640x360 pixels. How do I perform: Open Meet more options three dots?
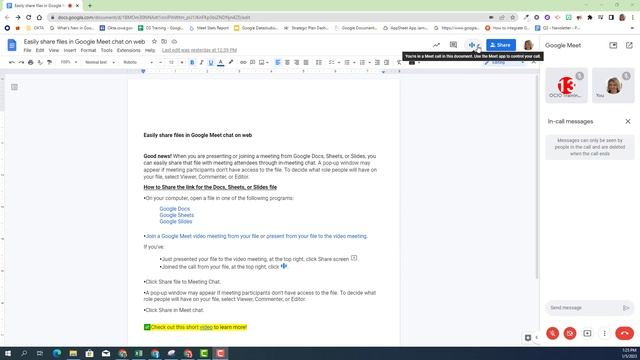[604, 333]
